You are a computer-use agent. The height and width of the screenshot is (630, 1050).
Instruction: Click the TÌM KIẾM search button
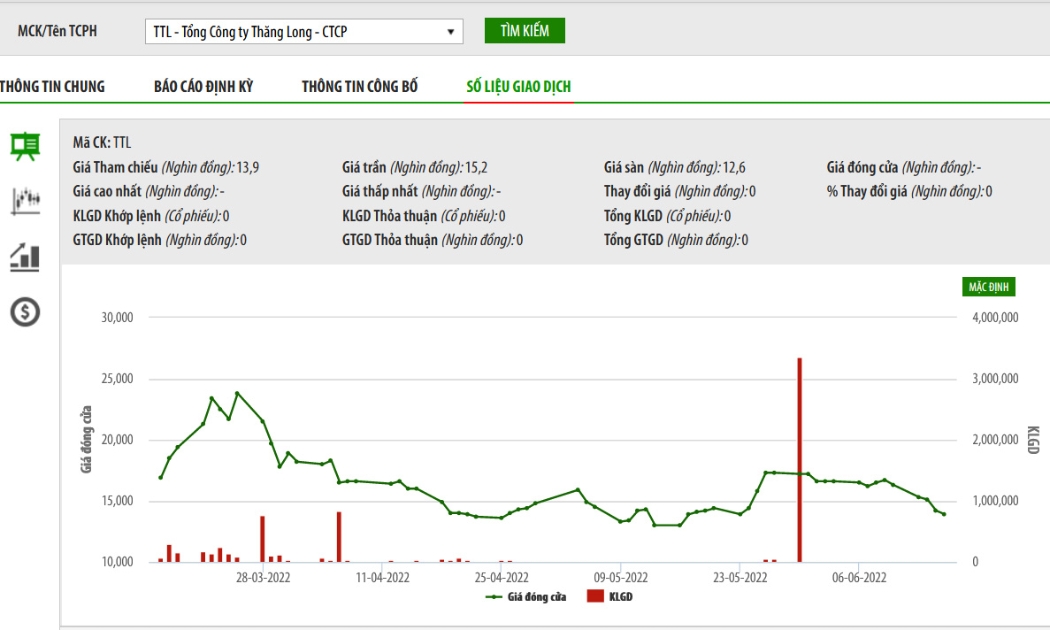[524, 31]
